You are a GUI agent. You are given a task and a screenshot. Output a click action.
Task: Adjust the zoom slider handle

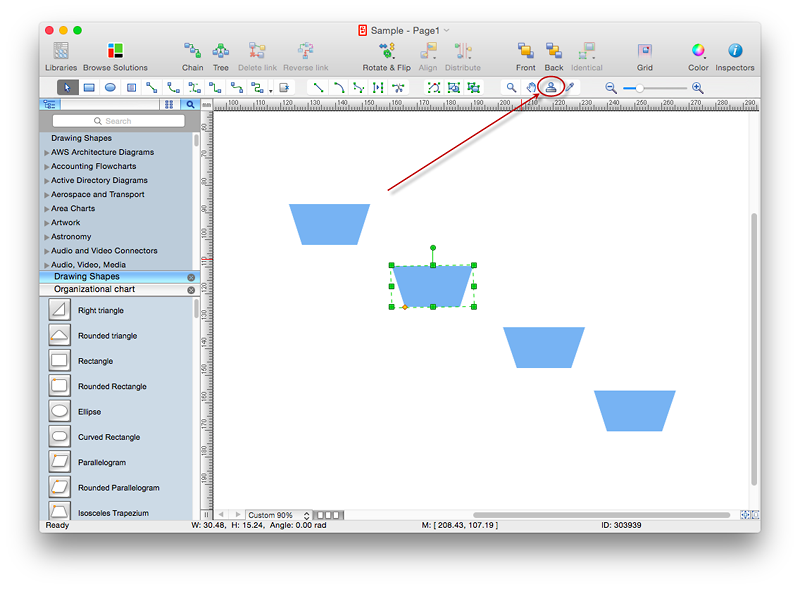[x=639, y=88]
